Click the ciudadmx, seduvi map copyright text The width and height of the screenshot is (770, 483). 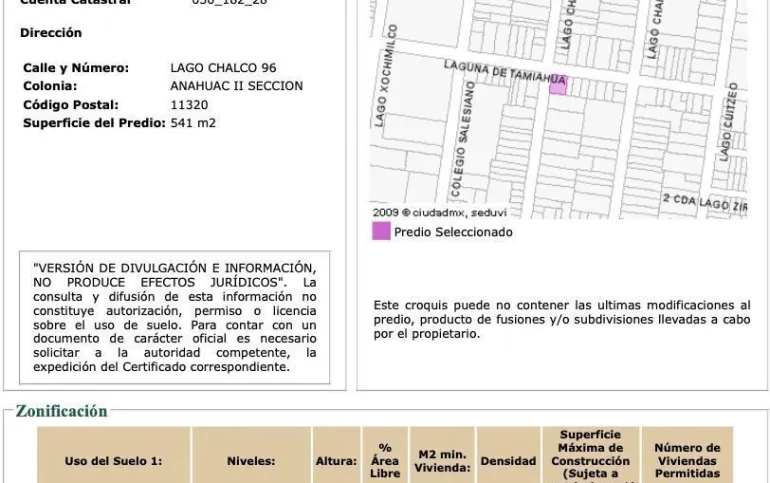click(x=440, y=212)
